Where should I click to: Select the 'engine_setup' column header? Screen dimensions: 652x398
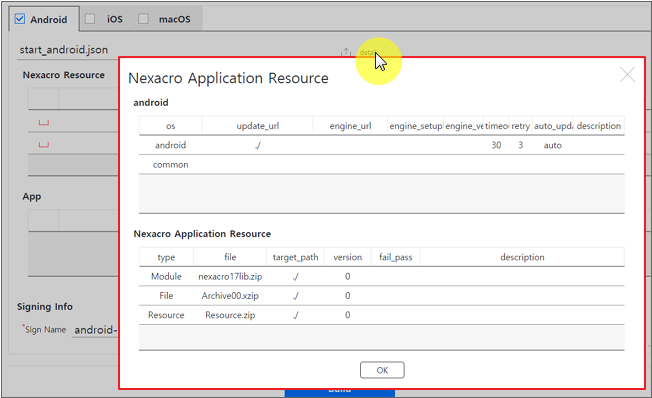tap(415, 126)
